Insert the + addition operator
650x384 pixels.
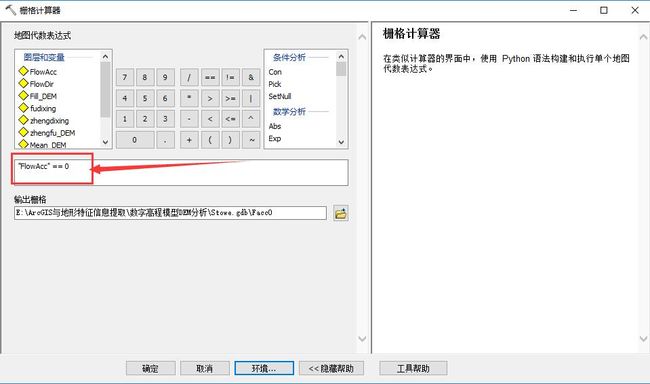pos(189,140)
